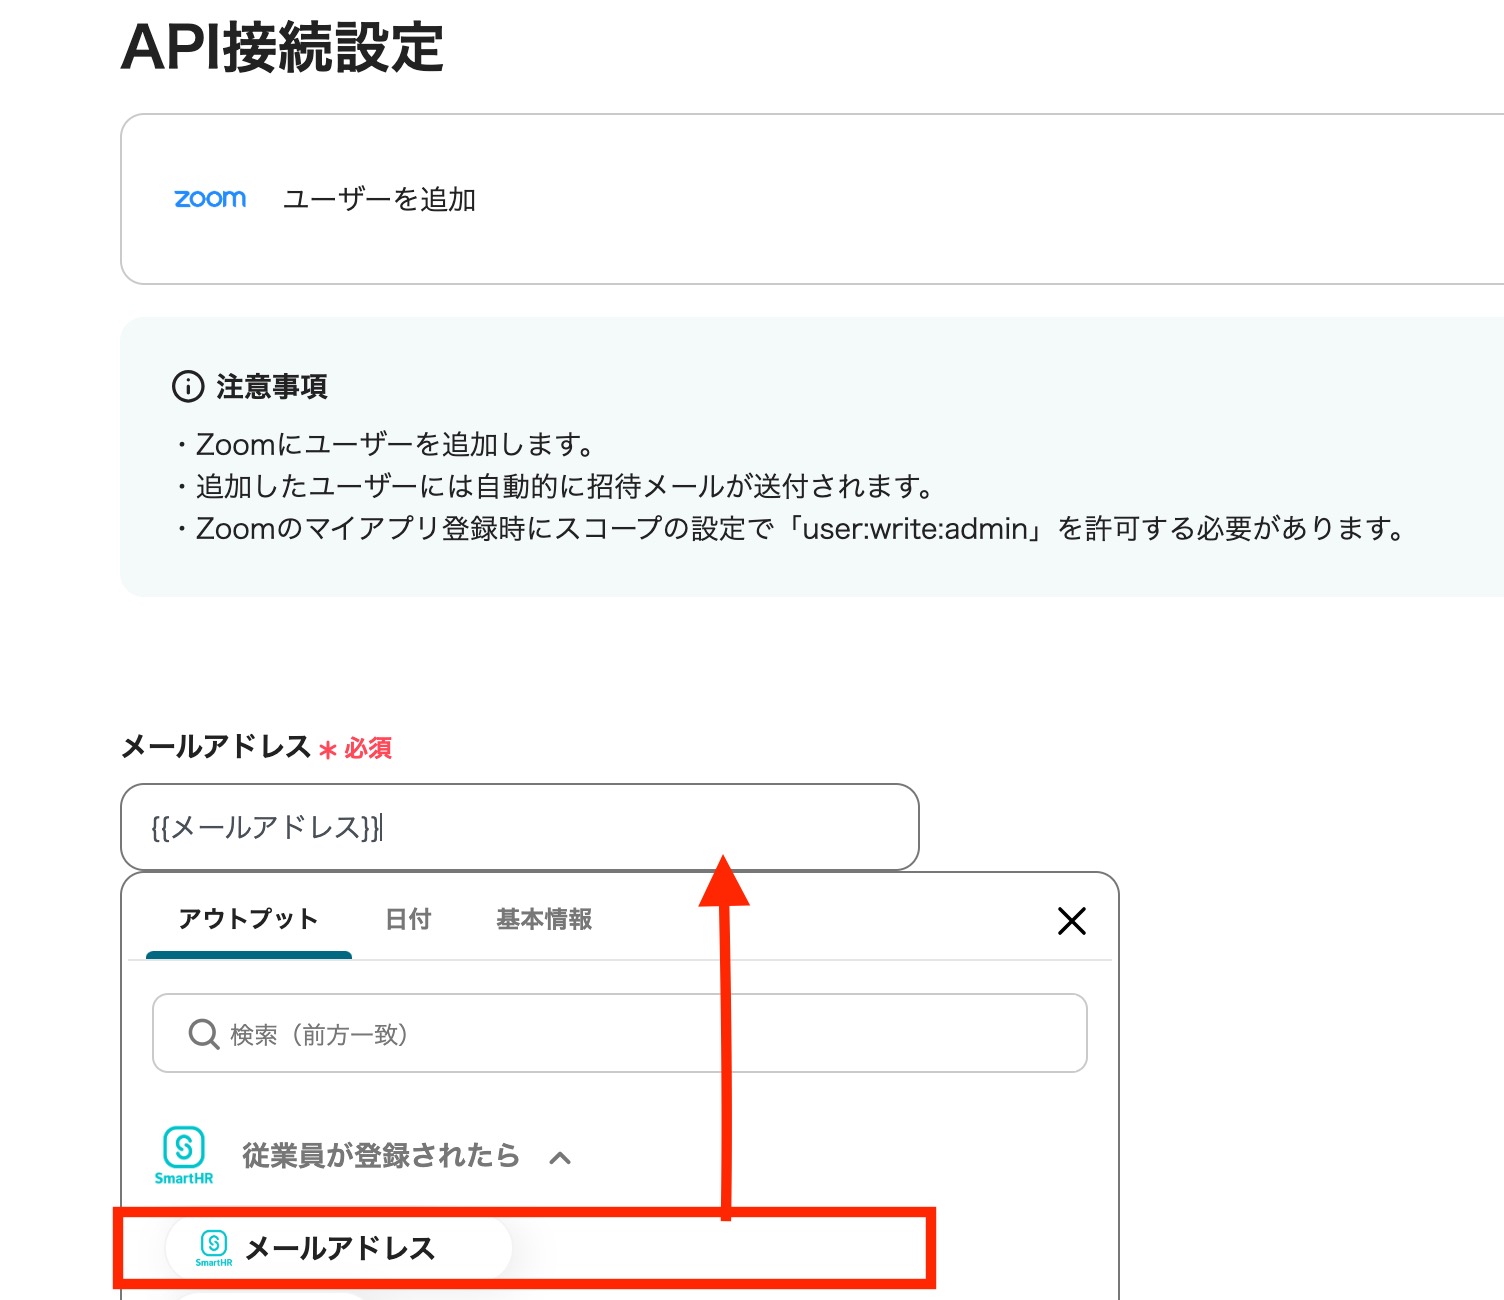Switch to the アウトプット tab
Screen dimensions: 1504x1300
(248, 919)
